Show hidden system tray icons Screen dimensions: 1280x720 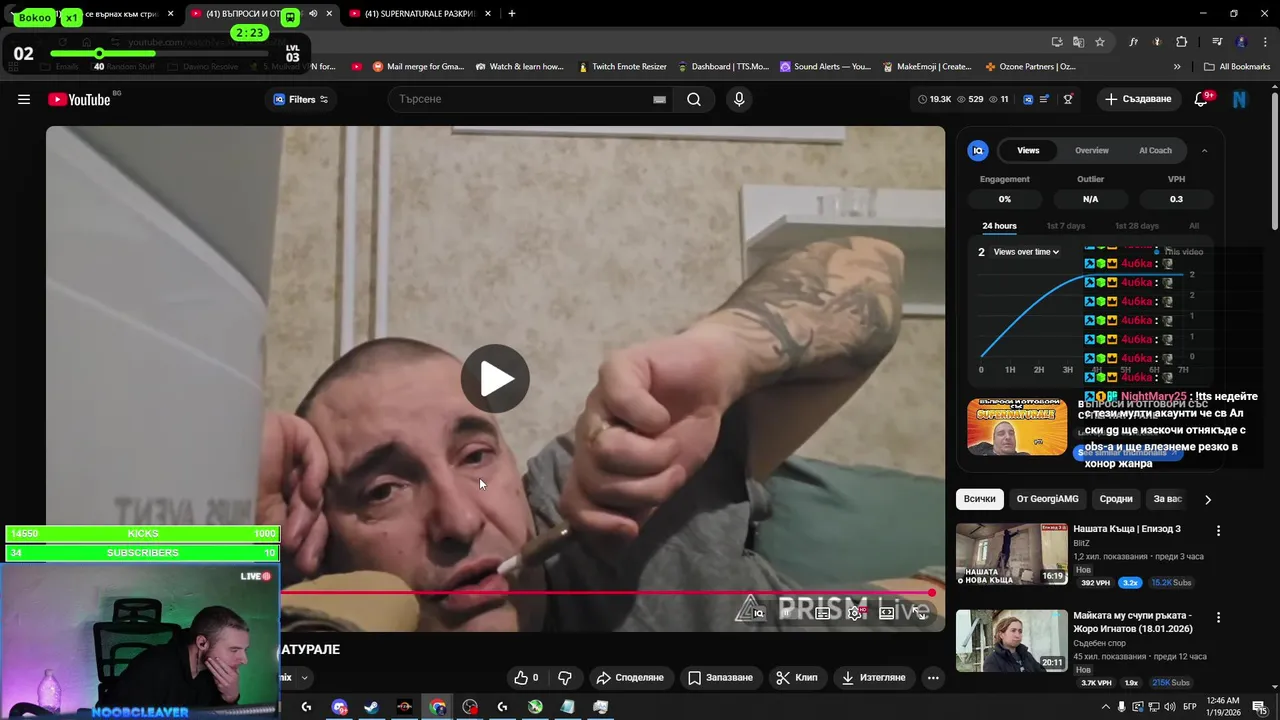click(1105, 707)
